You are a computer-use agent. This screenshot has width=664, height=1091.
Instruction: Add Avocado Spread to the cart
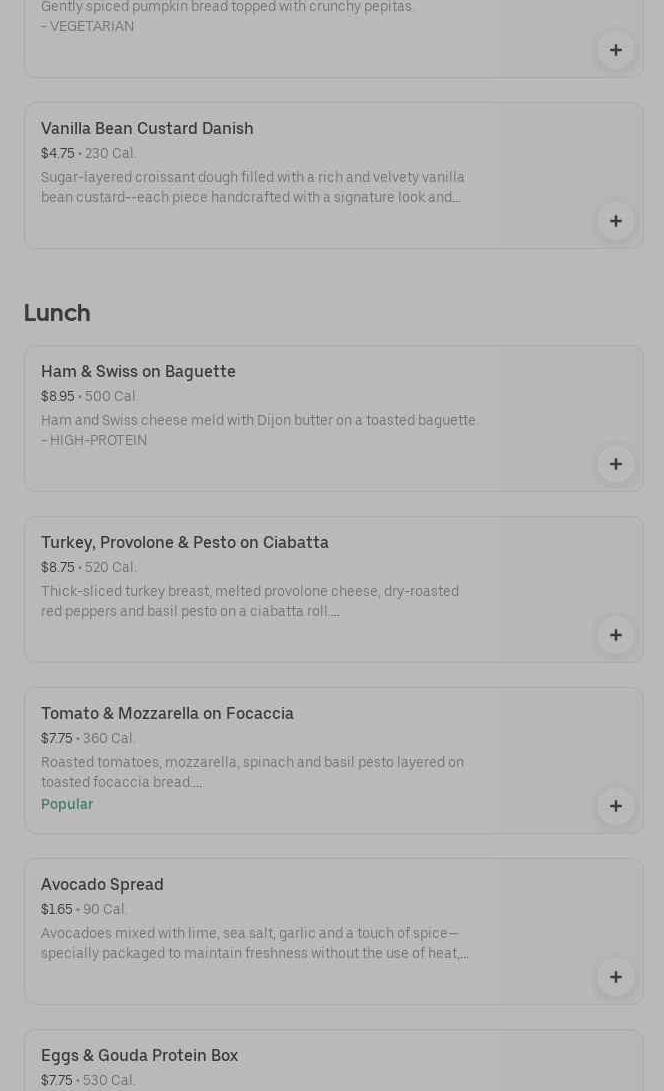point(616,977)
